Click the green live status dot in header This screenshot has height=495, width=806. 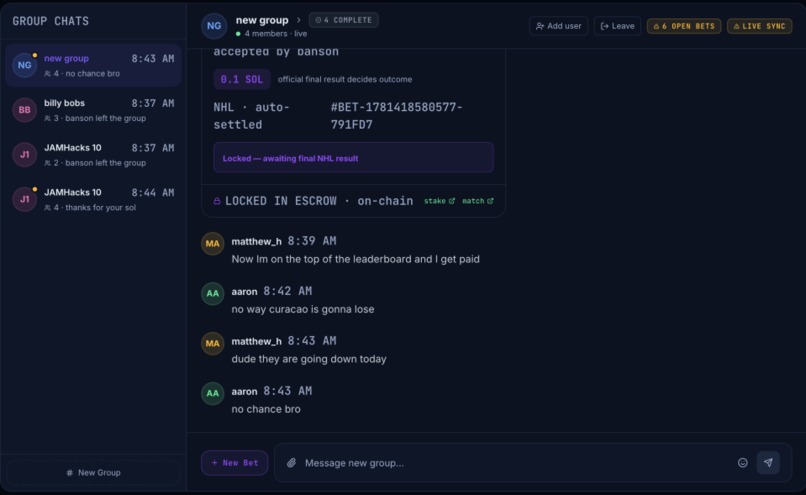click(x=238, y=34)
